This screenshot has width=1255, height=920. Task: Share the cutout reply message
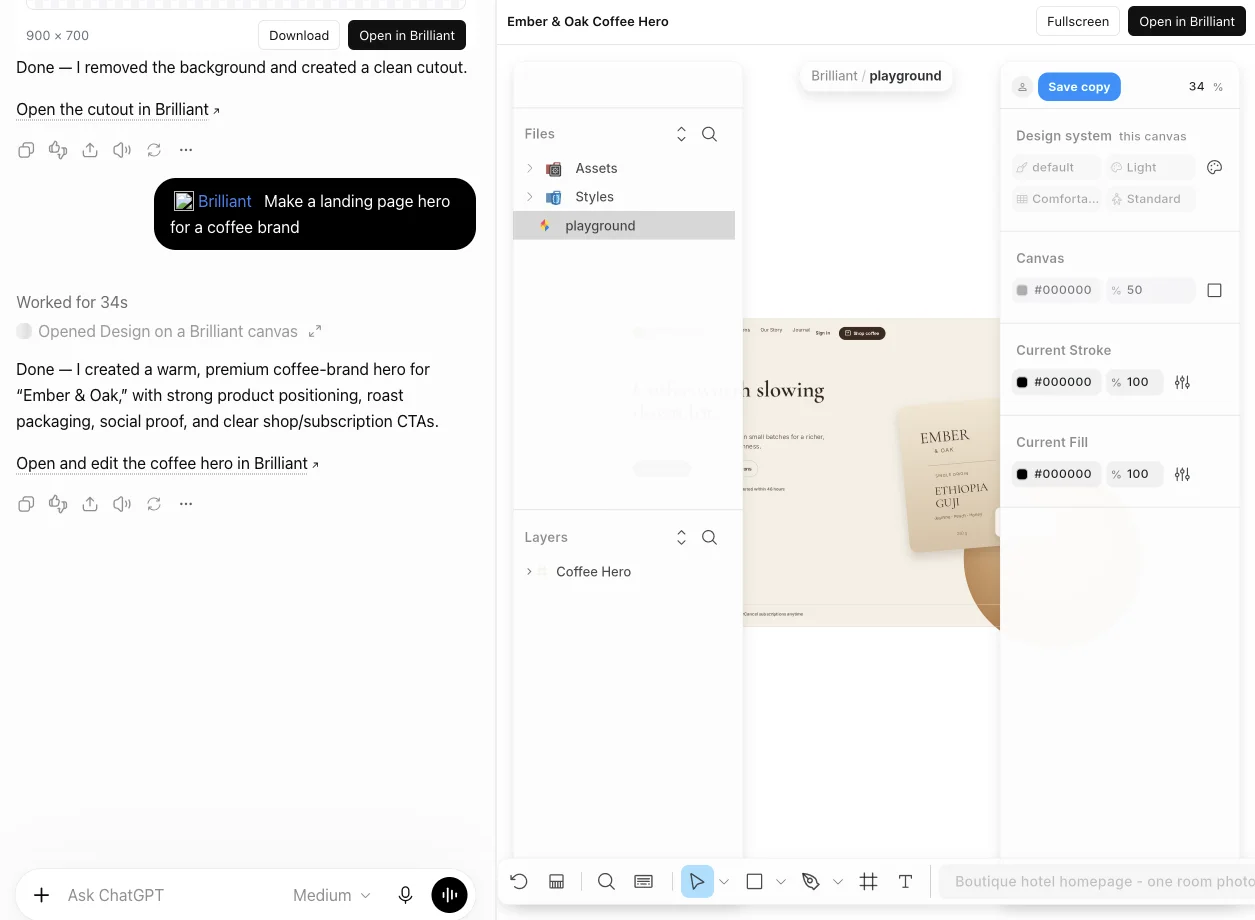coord(90,150)
